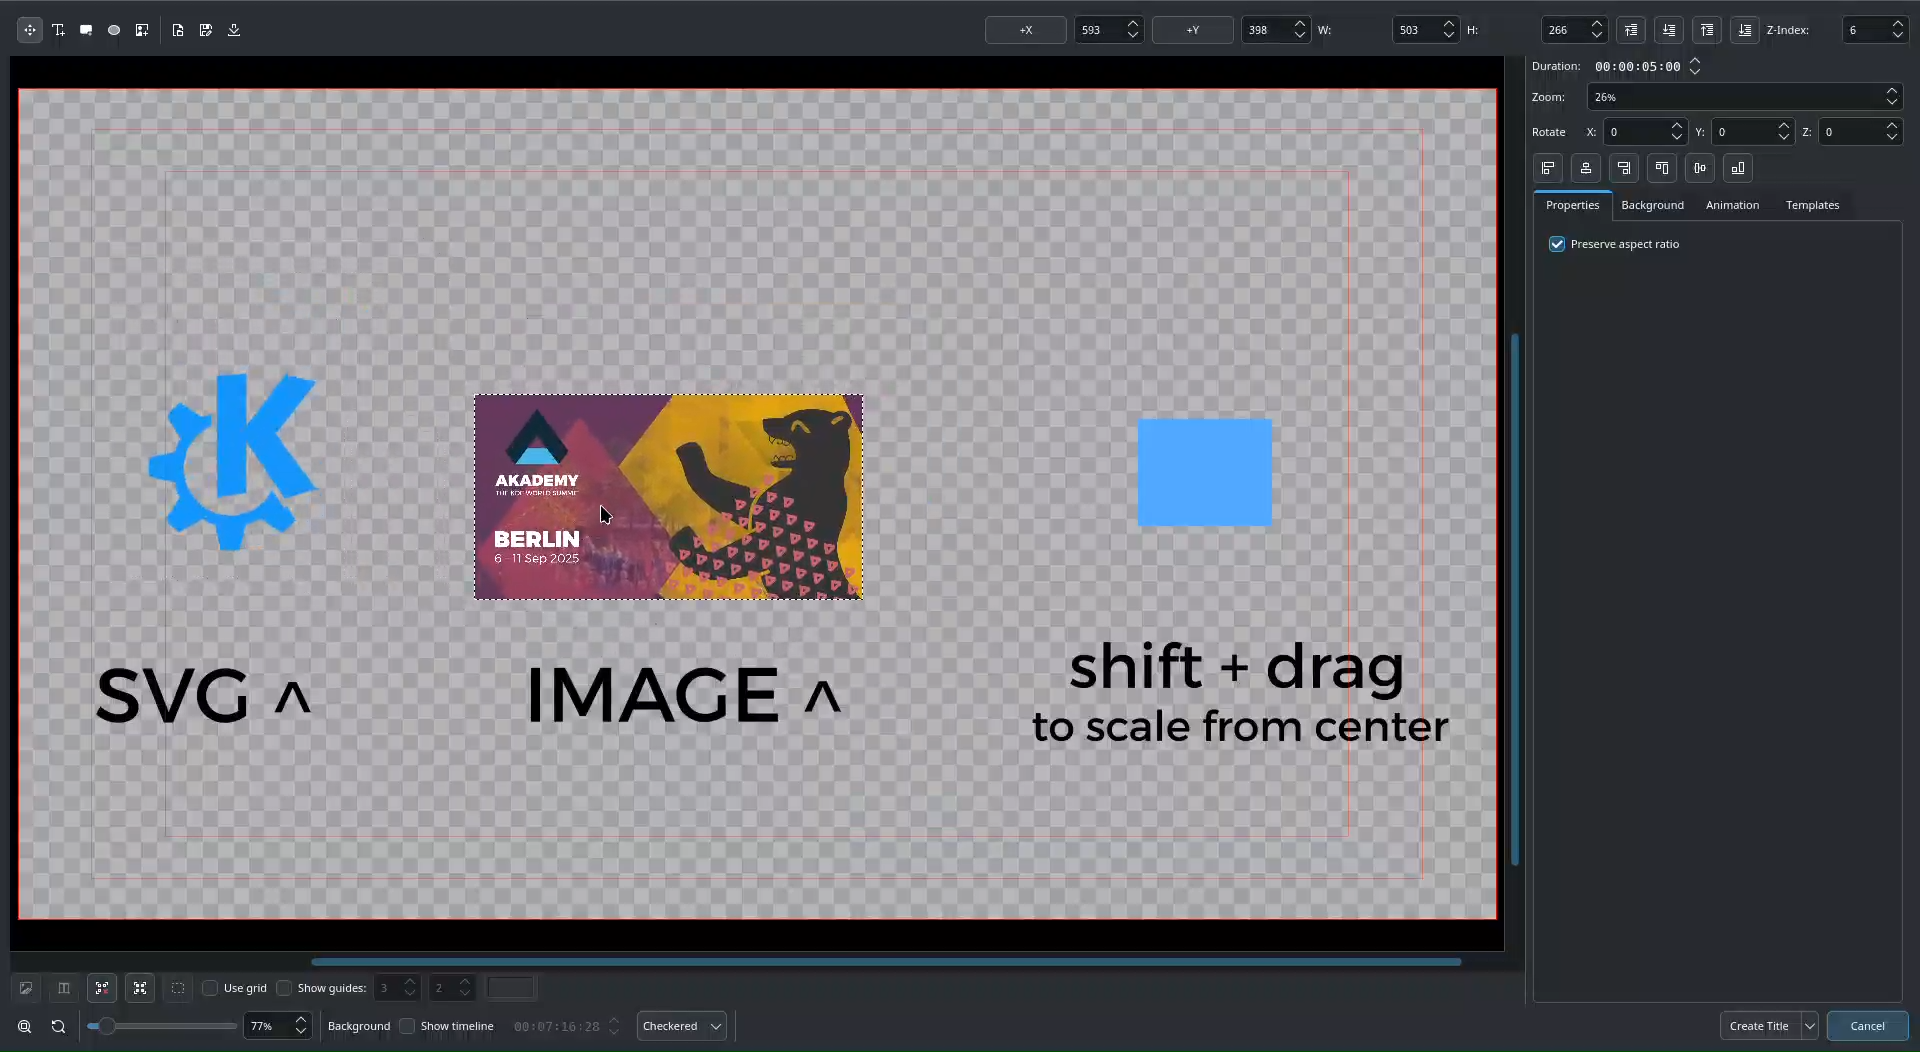Toggle the Show timeline checkbox

pos(407,1026)
